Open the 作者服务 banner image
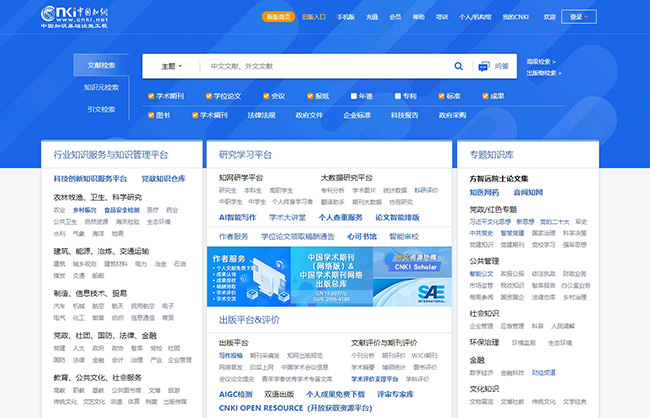Screen dimensions: 650x418 pos(249,277)
